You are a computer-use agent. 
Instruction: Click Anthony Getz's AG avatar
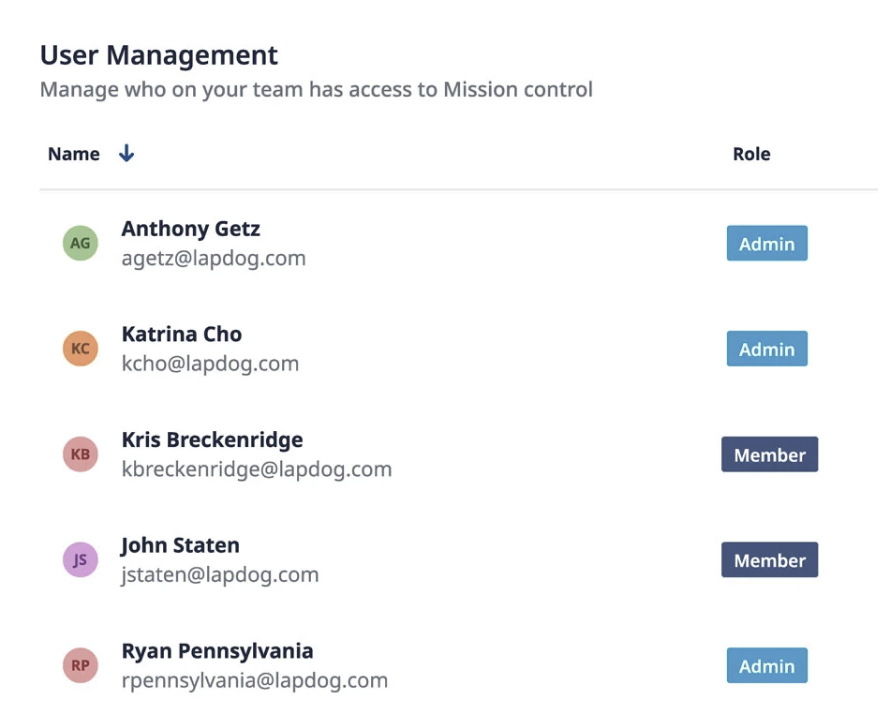(80, 242)
